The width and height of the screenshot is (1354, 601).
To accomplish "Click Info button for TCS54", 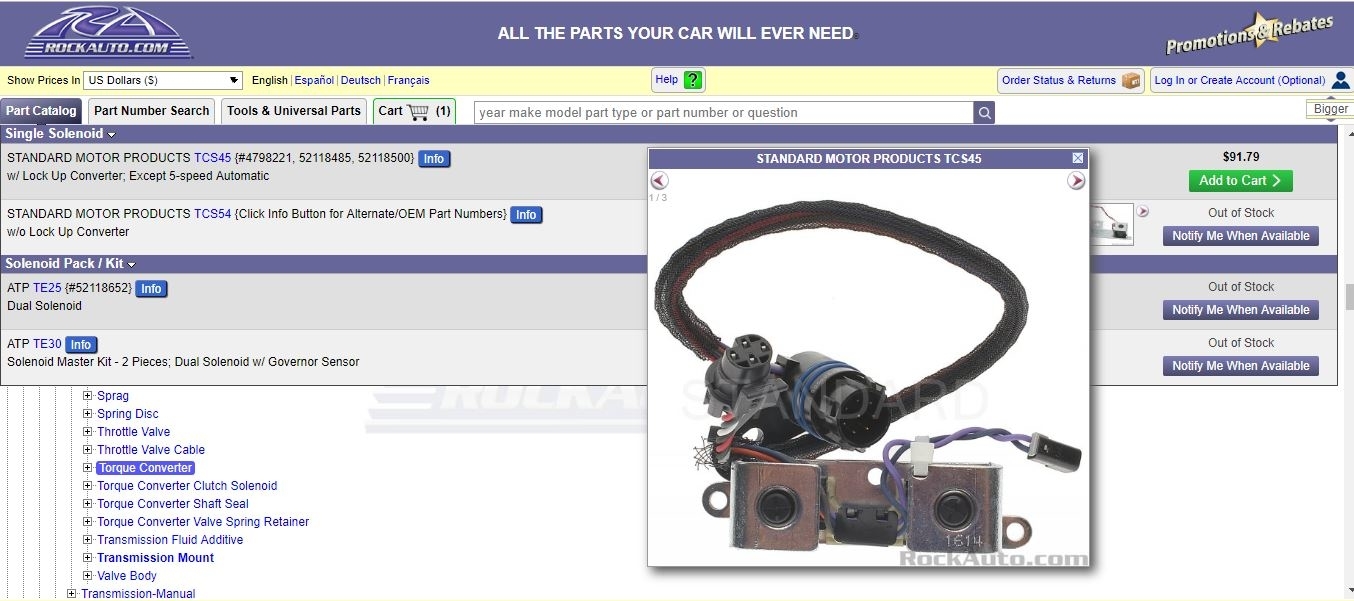I will (526, 214).
